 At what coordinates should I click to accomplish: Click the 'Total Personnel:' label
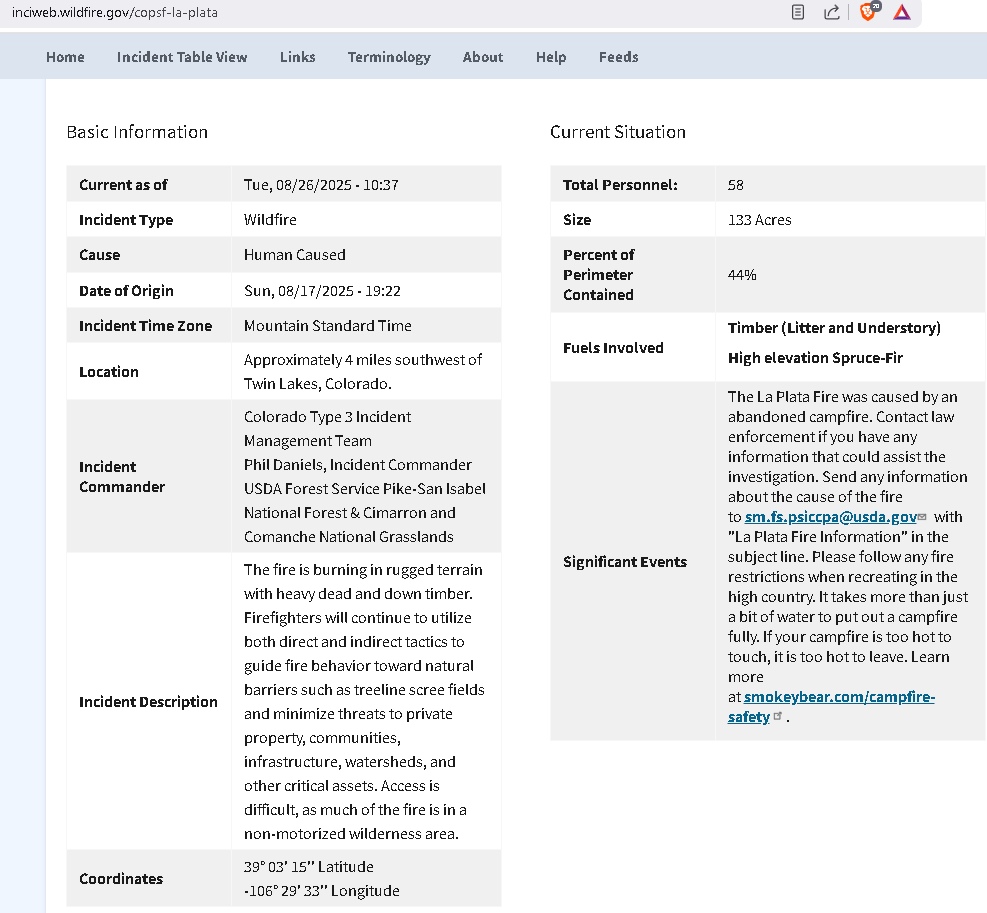click(x=620, y=185)
